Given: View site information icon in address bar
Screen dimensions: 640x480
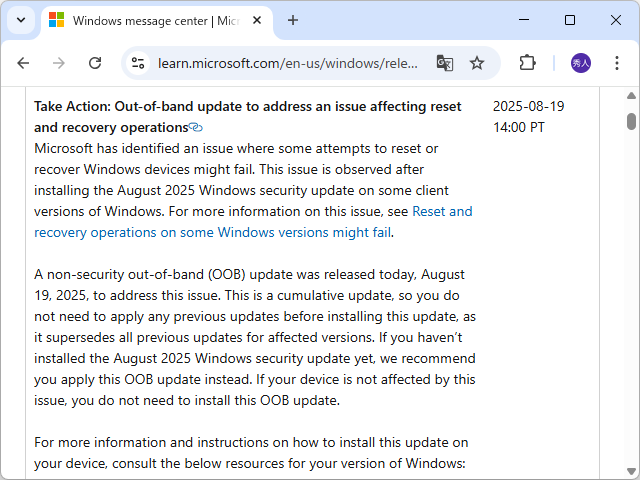Looking at the screenshot, I should point(139,63).
